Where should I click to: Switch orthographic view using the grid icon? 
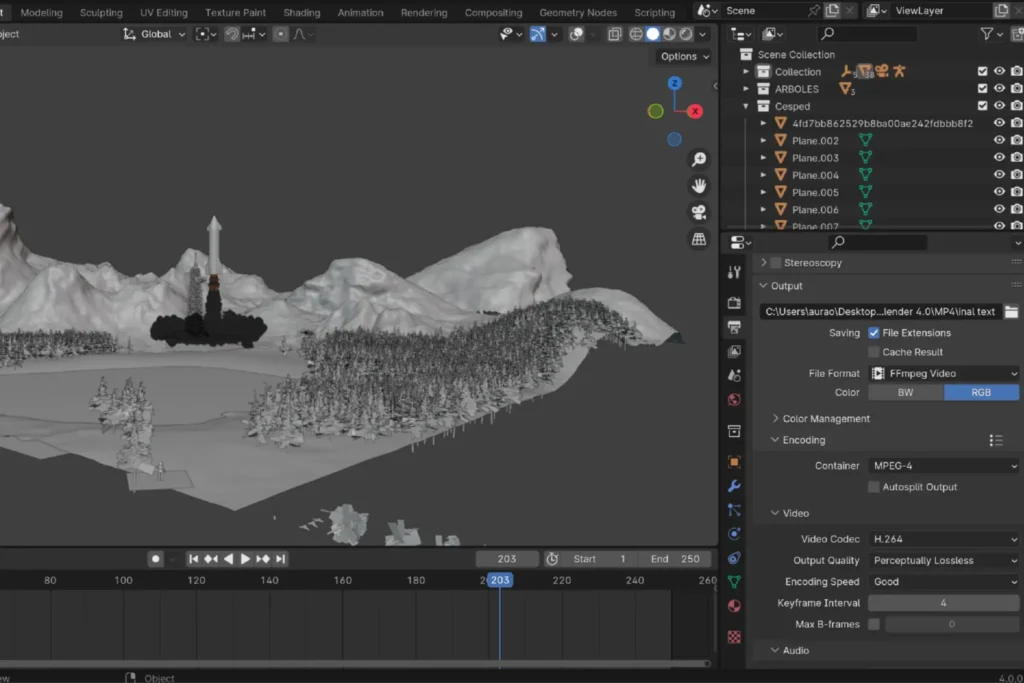tap(699, 239)
